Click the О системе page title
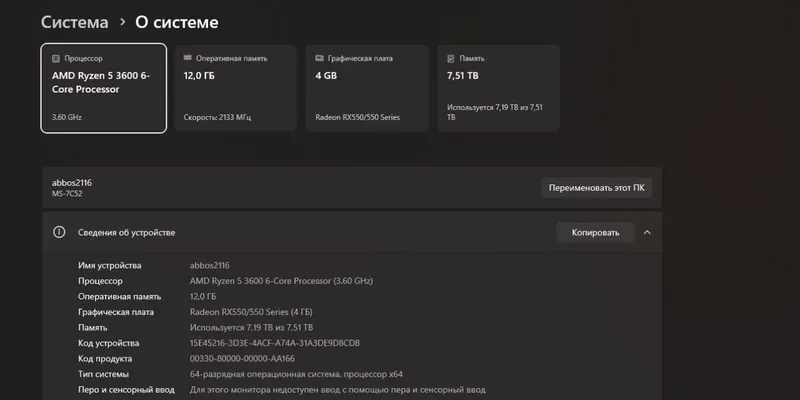The width and height of the screenshot is (800, 400). pos(177,22)
